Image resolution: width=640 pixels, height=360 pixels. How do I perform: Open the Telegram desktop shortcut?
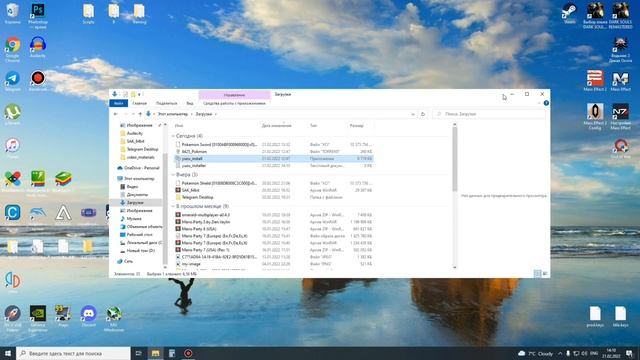point(12,81)
